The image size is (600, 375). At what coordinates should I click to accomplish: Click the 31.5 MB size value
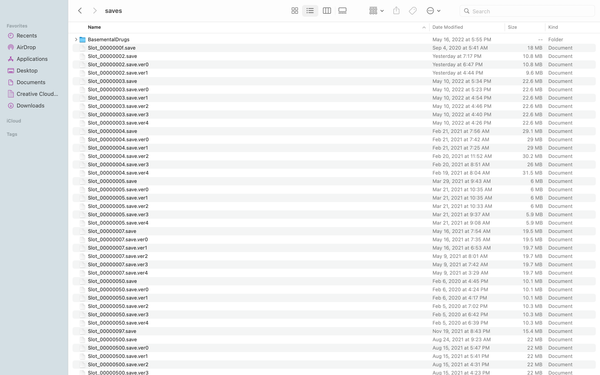pos(532,173)
